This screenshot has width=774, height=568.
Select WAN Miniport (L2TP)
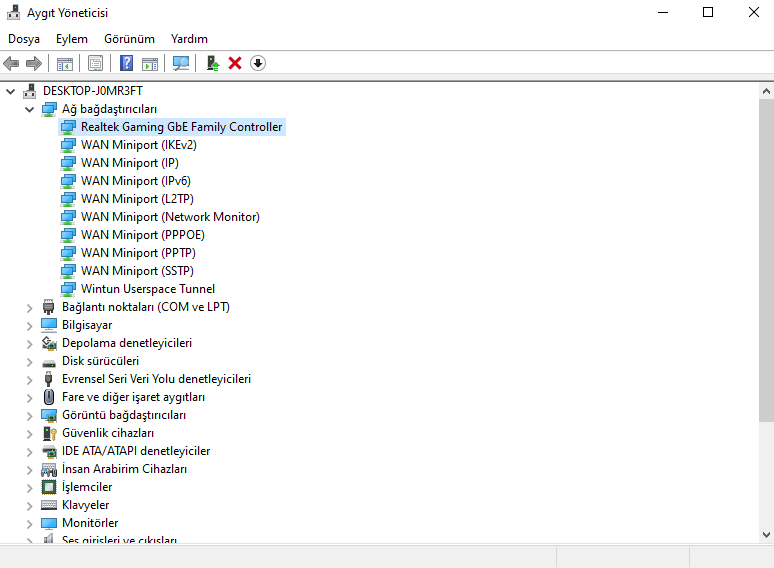[137, 199]
